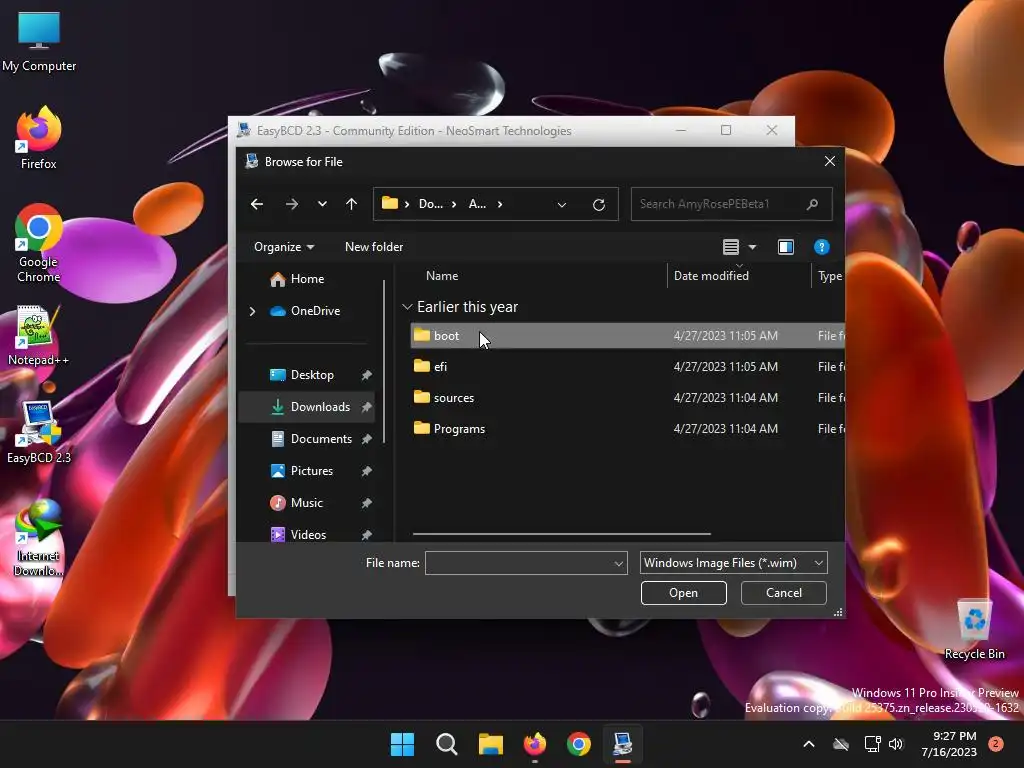
Task: Open the Recycle Bin on the desktop
Action: [x=974, y=630]
